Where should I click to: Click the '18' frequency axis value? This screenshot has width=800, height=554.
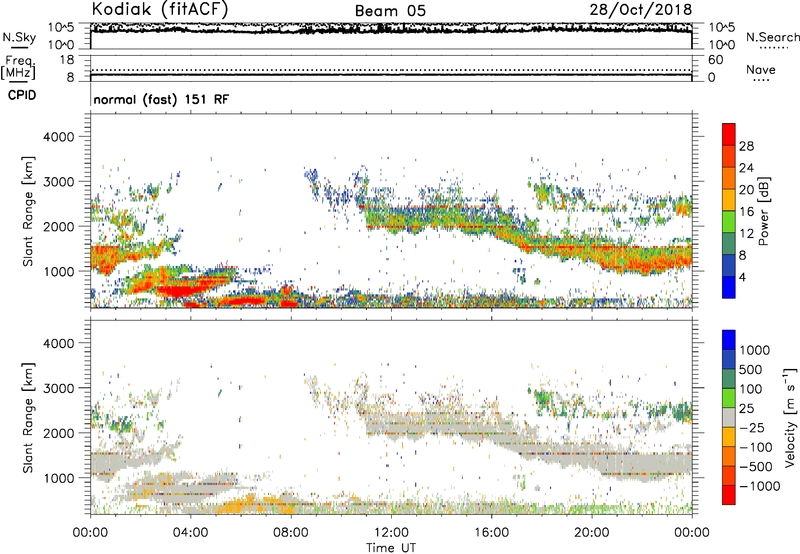(x=67, y=60)
